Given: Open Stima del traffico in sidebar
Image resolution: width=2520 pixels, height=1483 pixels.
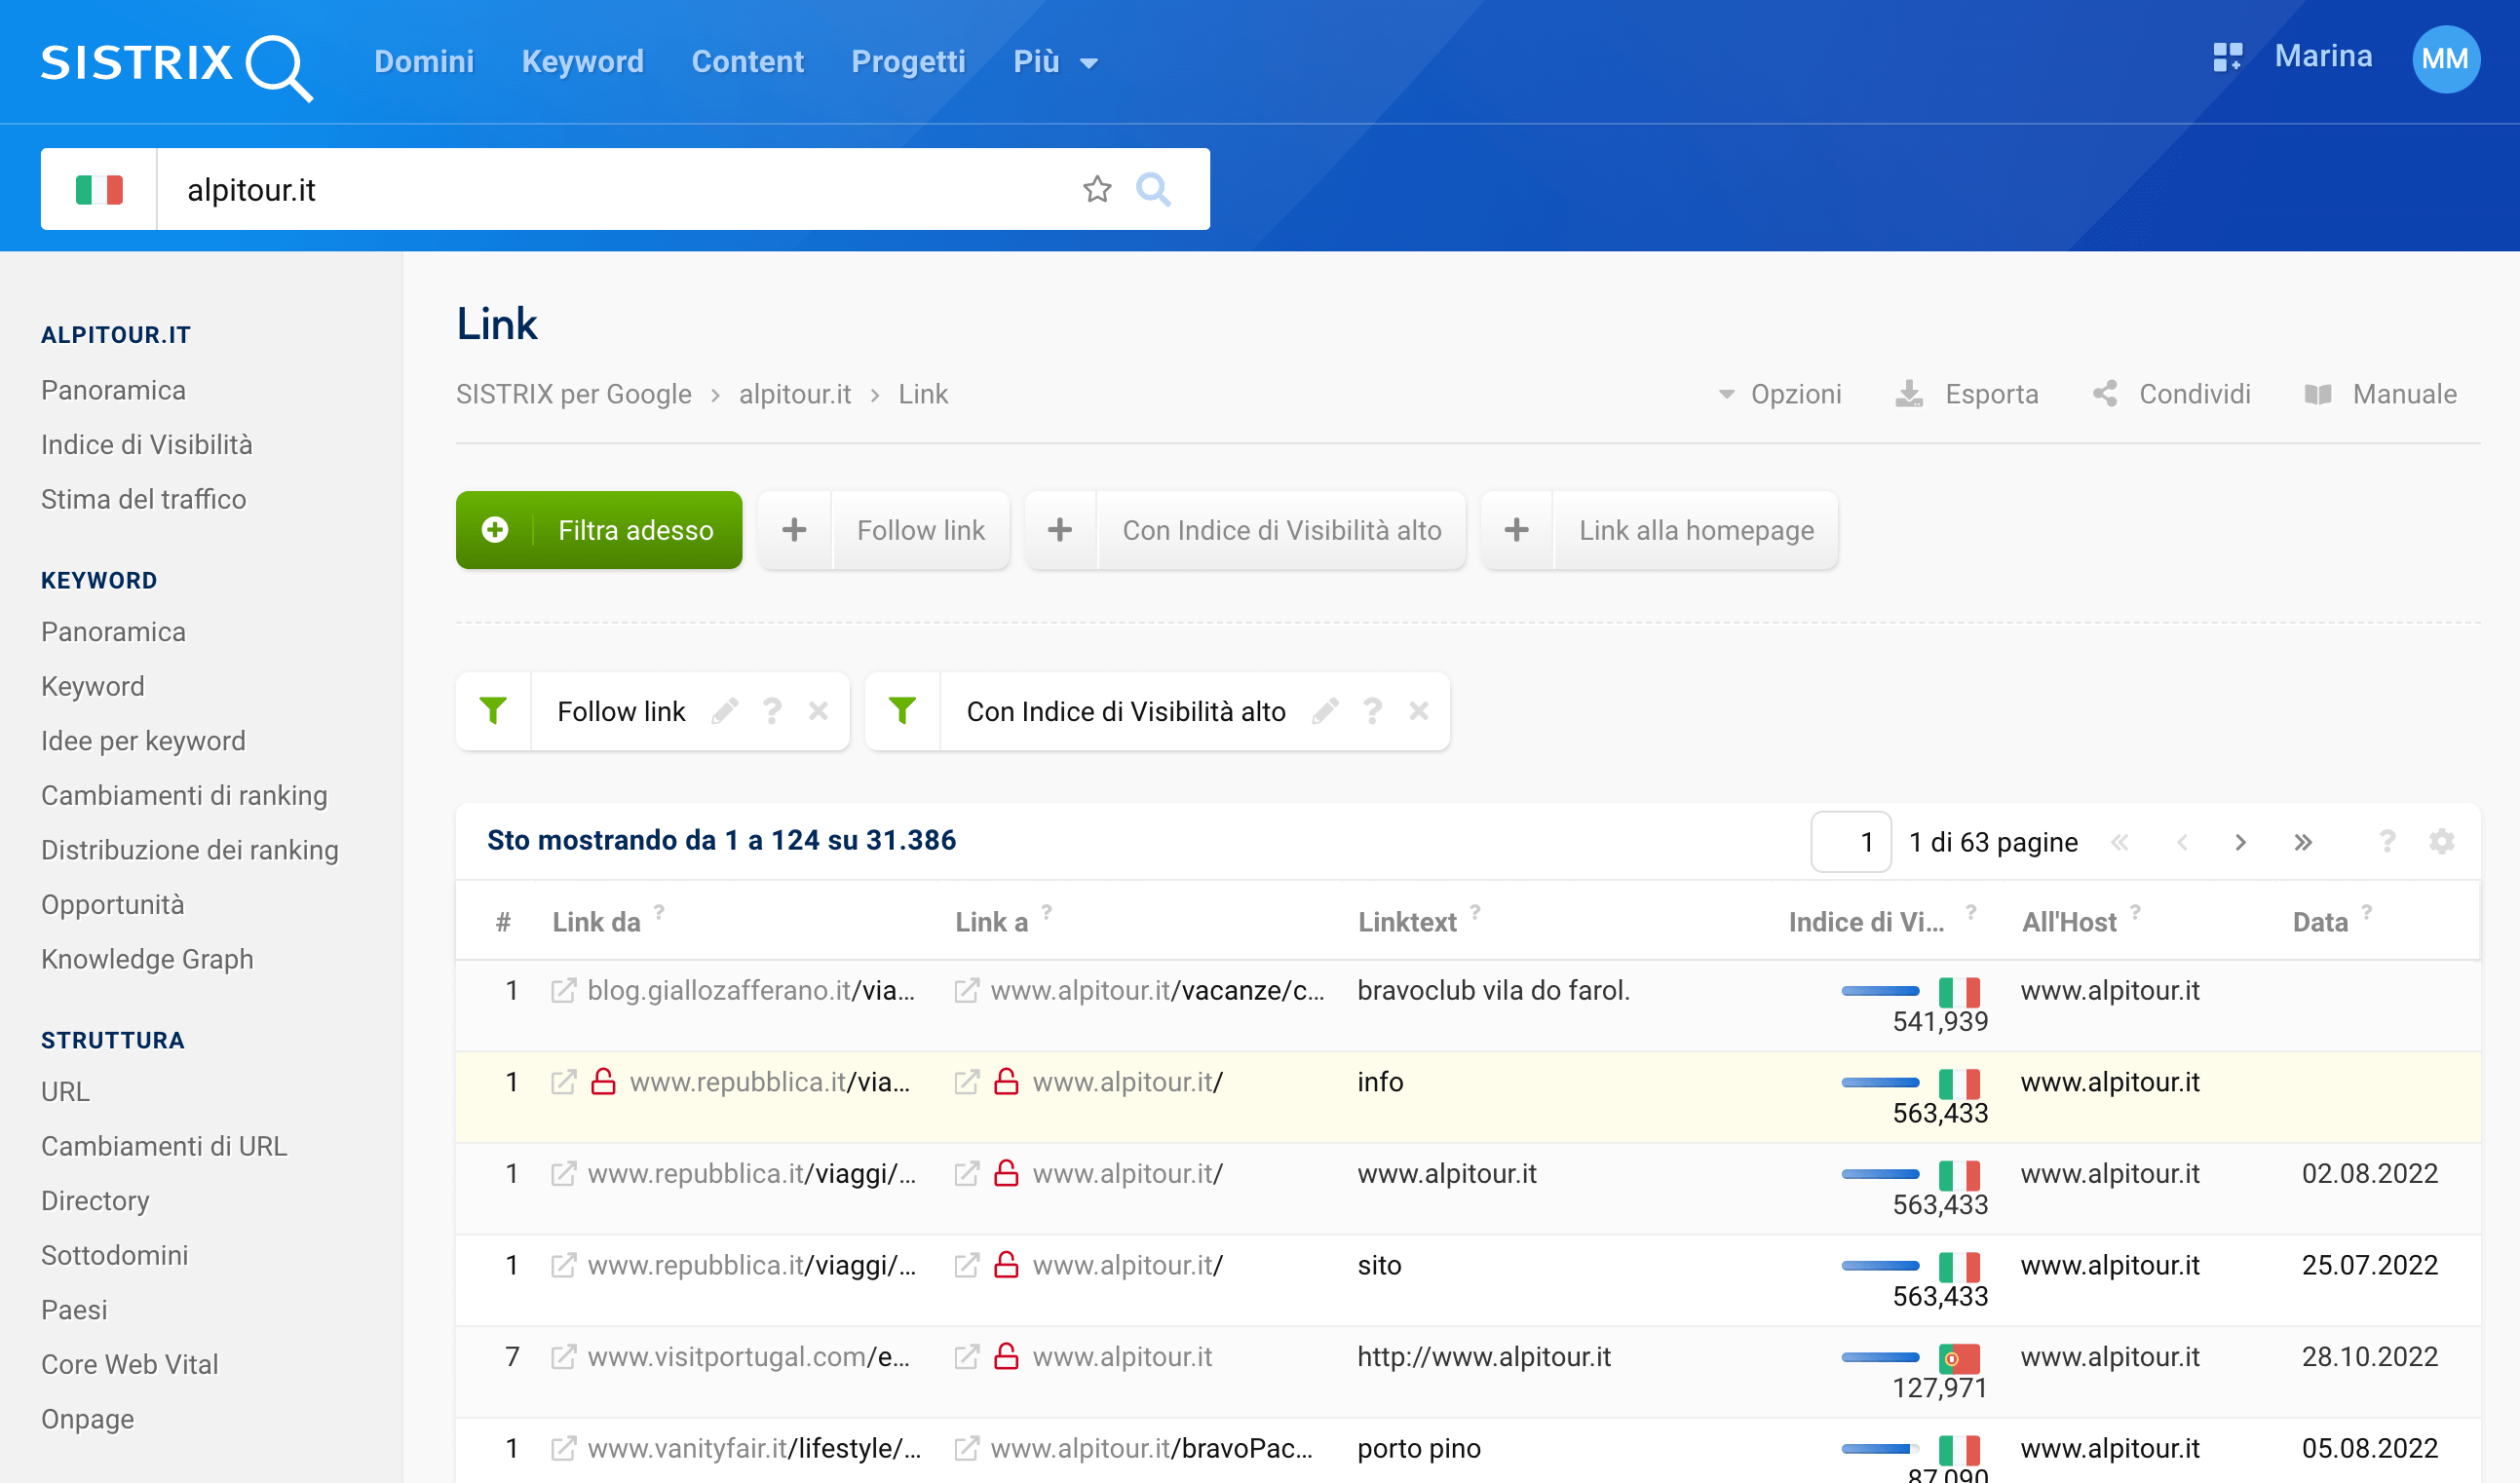Looking at the screenshot, I should pos(144,499).
